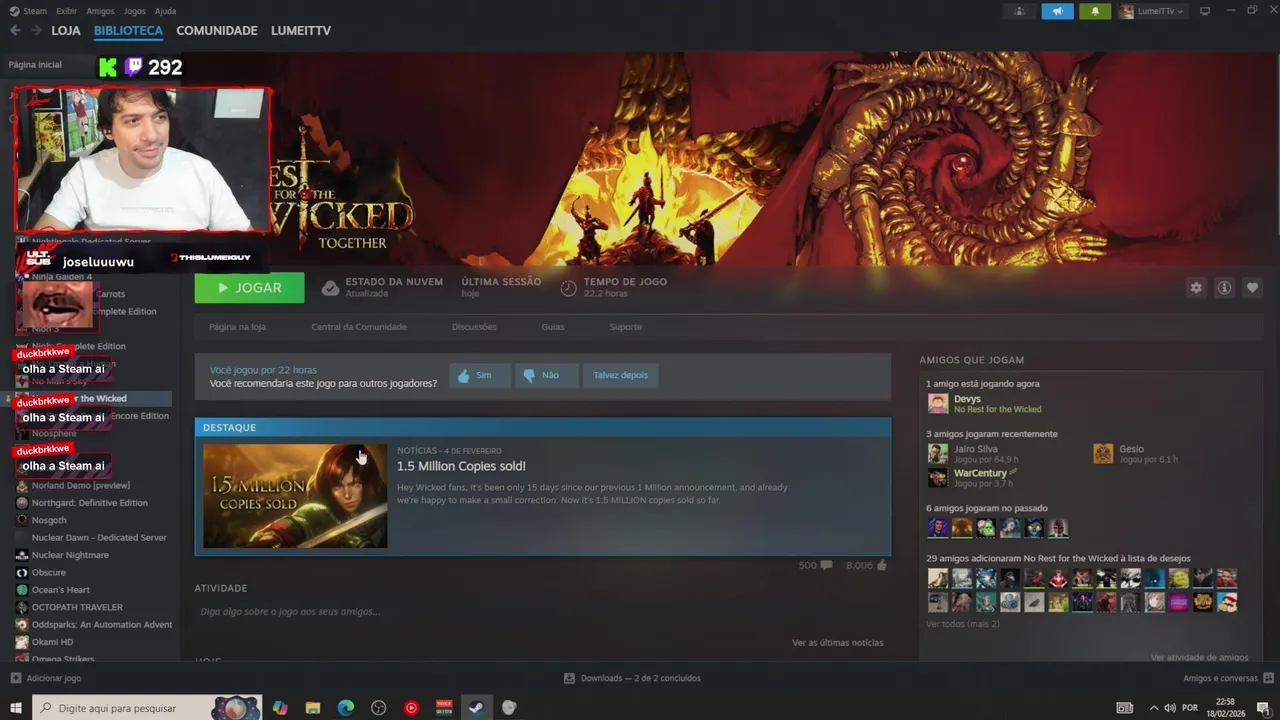
Task: Open the Downloads status bar entry
Action: pos(632,678)
